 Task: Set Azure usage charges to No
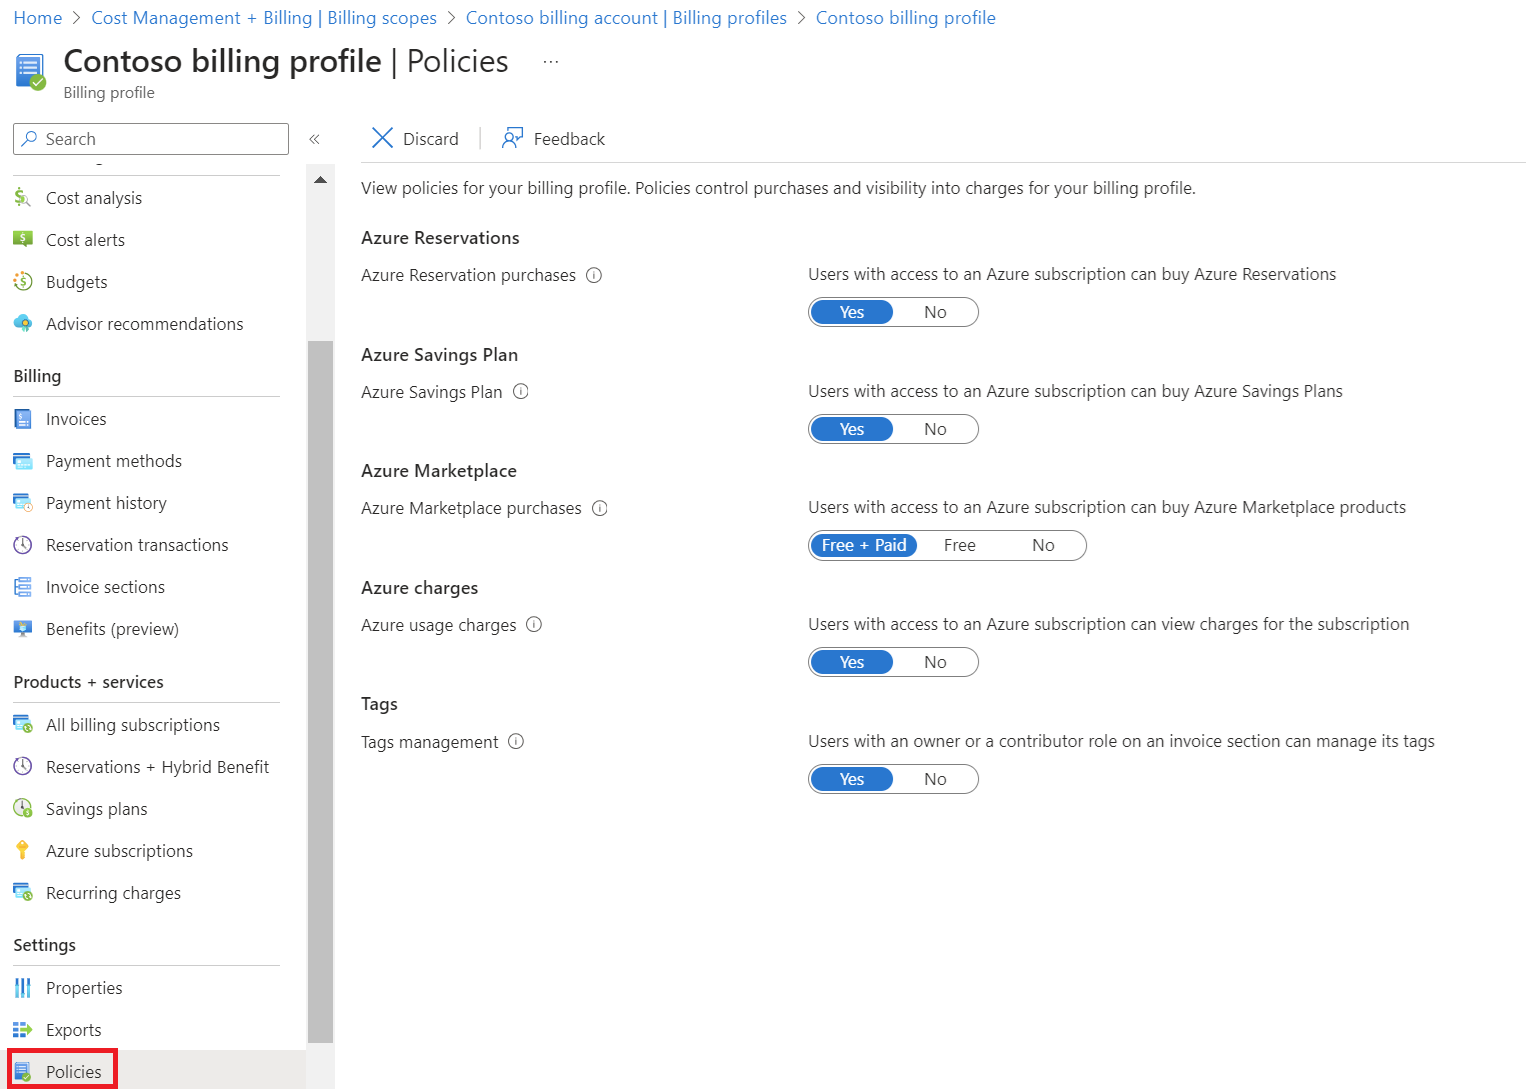[935, 662]
